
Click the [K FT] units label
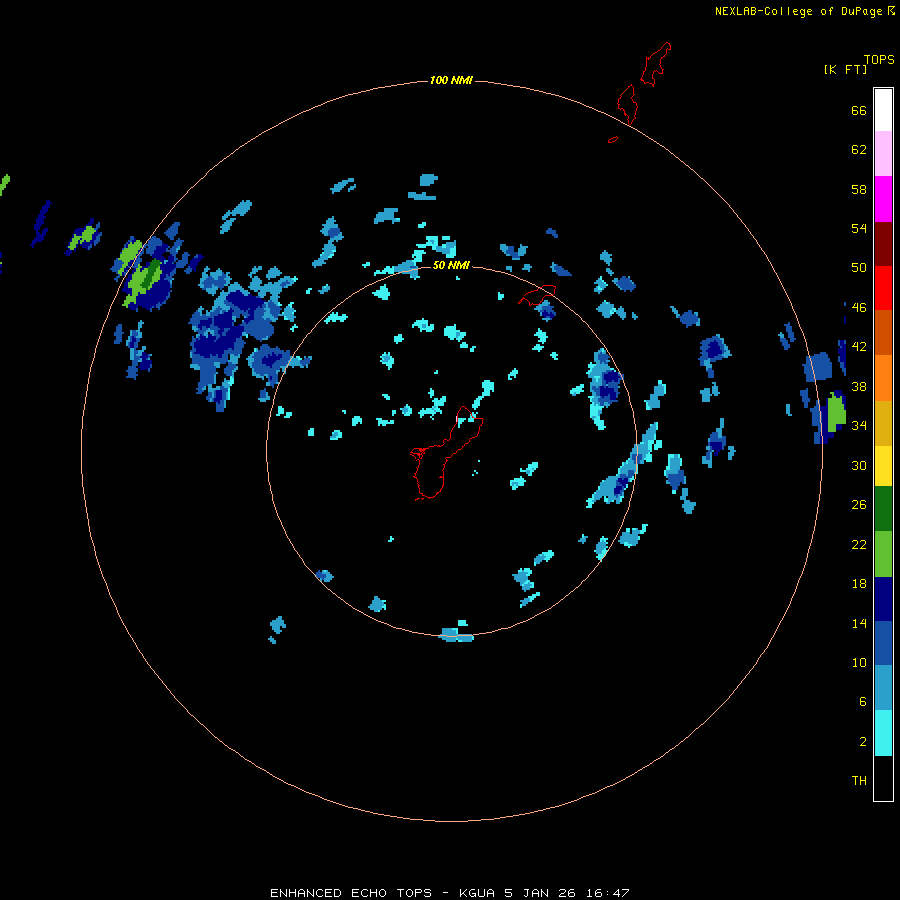pos(845,69)
